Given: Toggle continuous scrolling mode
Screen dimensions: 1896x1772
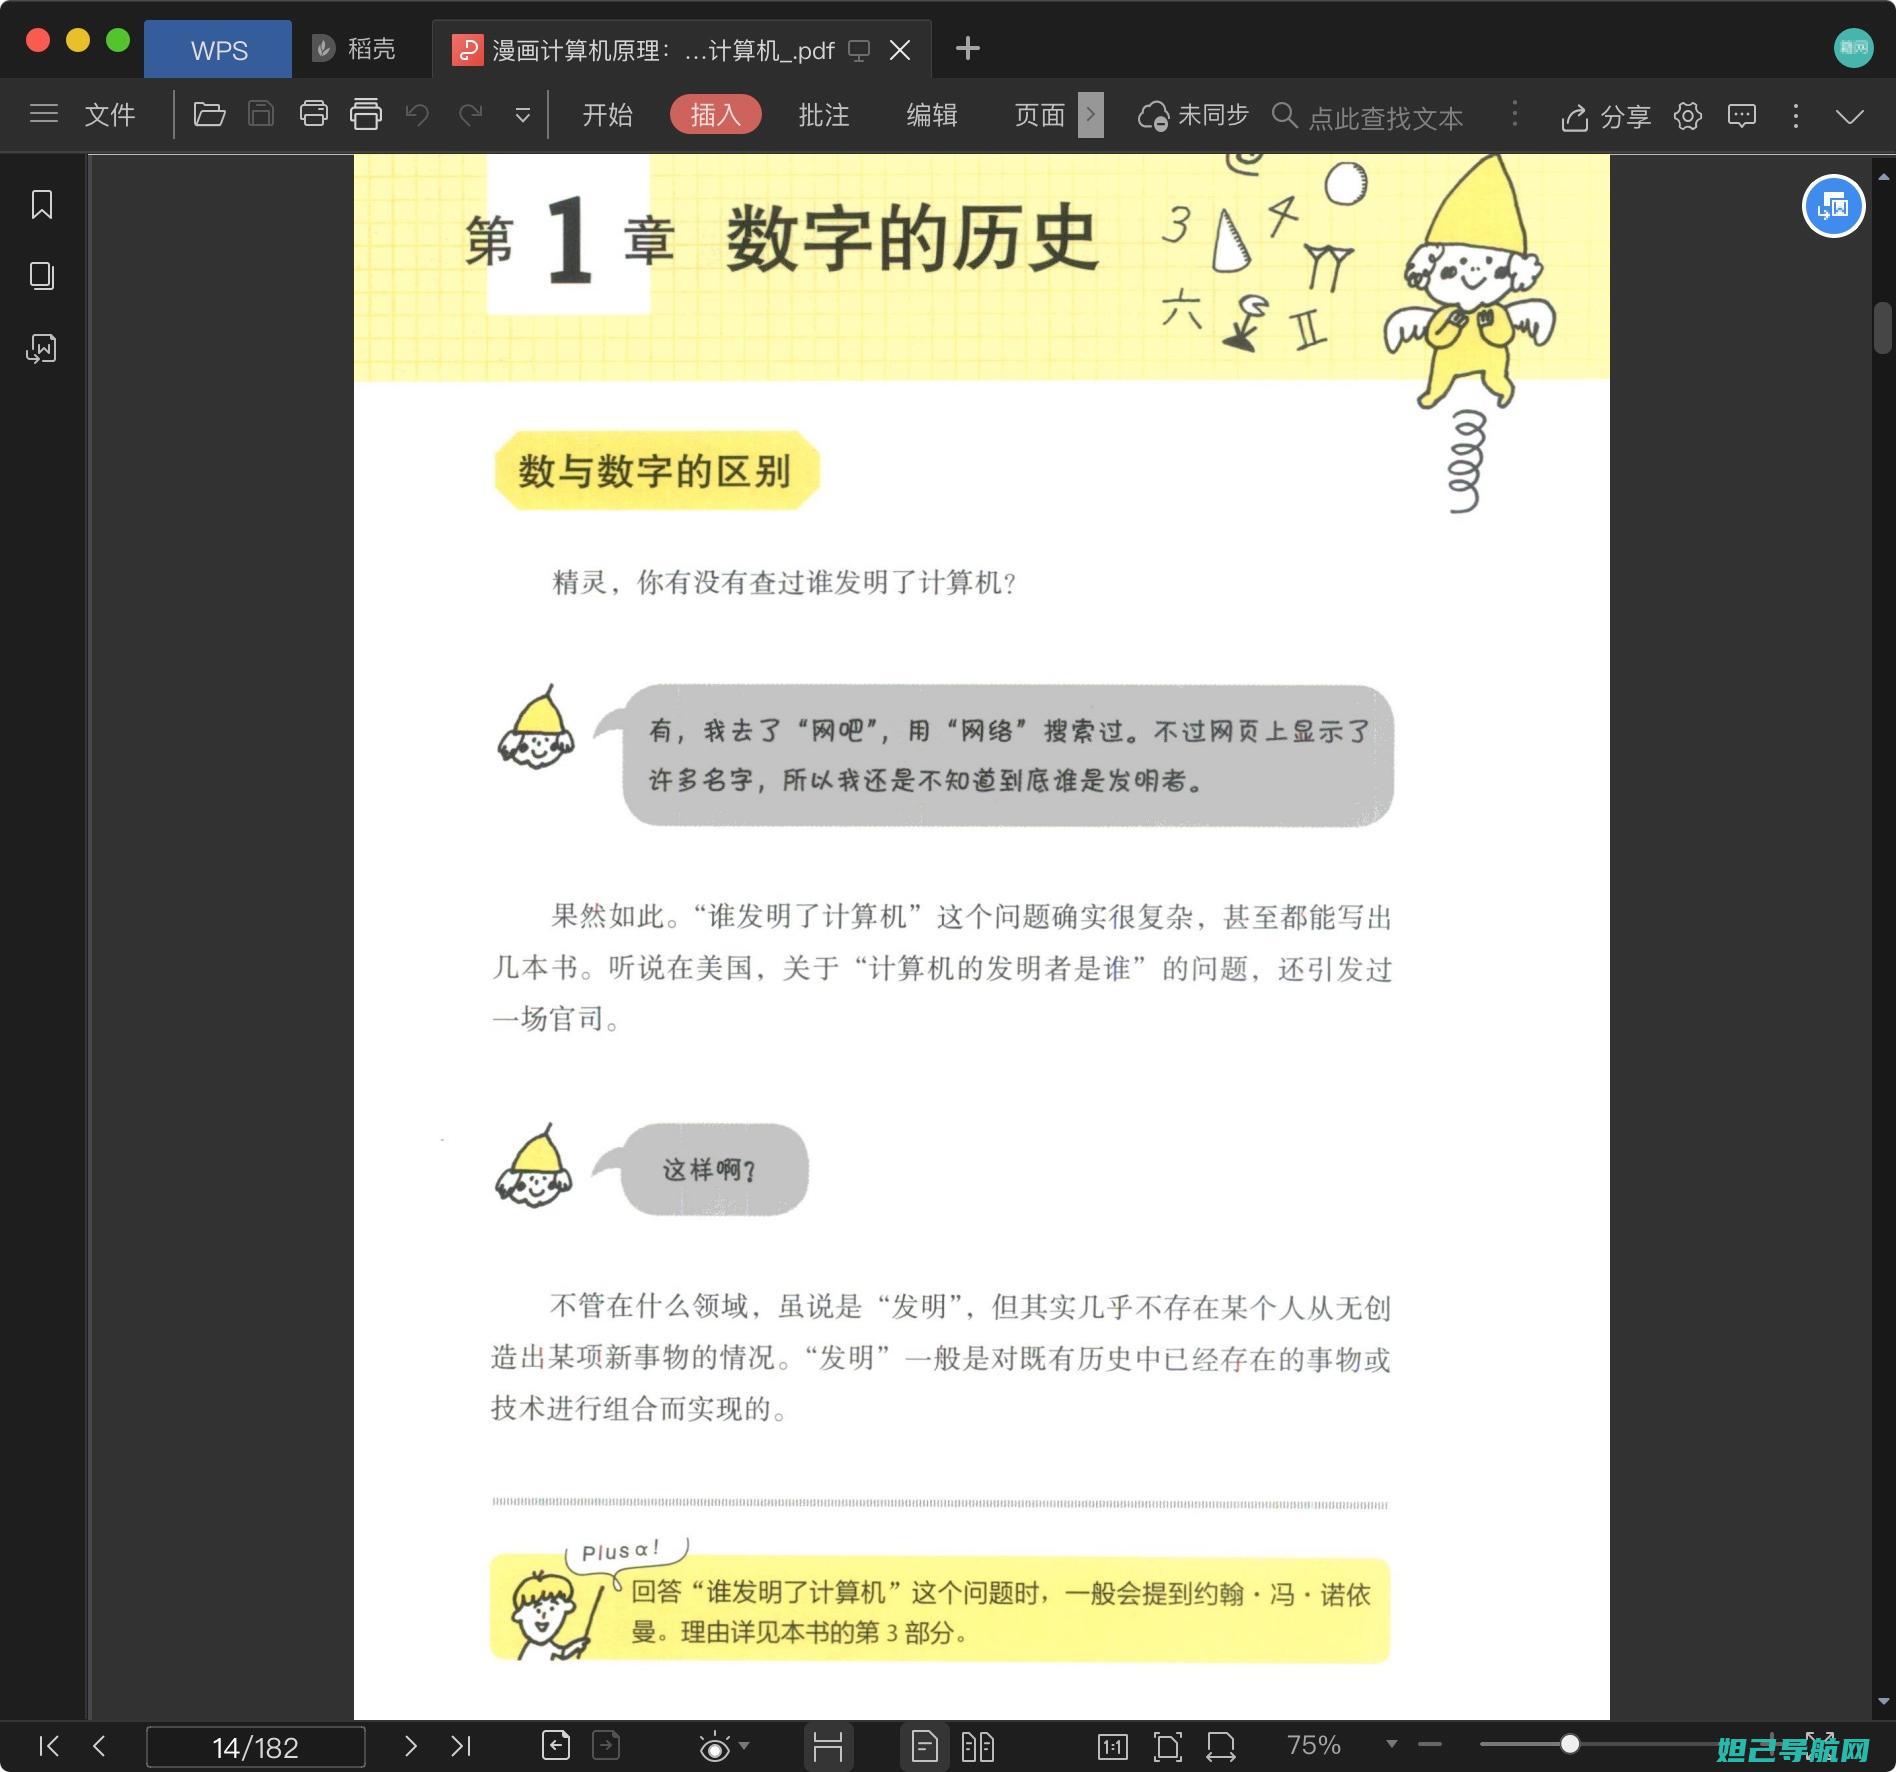Looking at the screenshot, I should [828, 1747].
